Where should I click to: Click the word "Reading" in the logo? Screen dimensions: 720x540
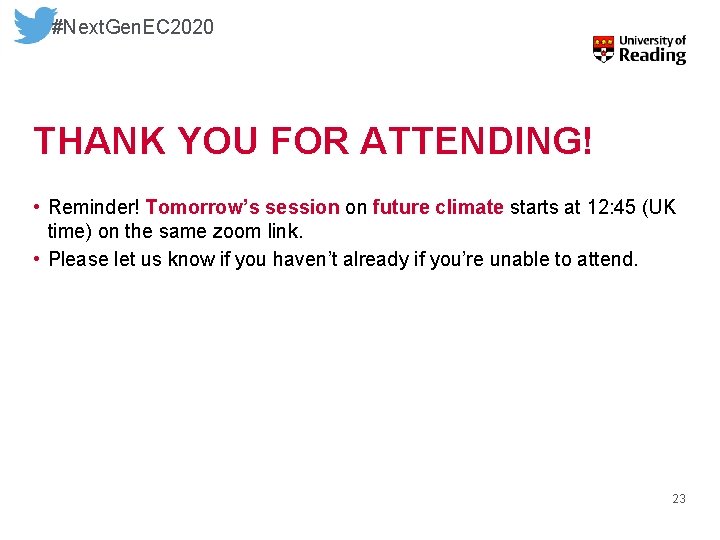tap(652, 56)
